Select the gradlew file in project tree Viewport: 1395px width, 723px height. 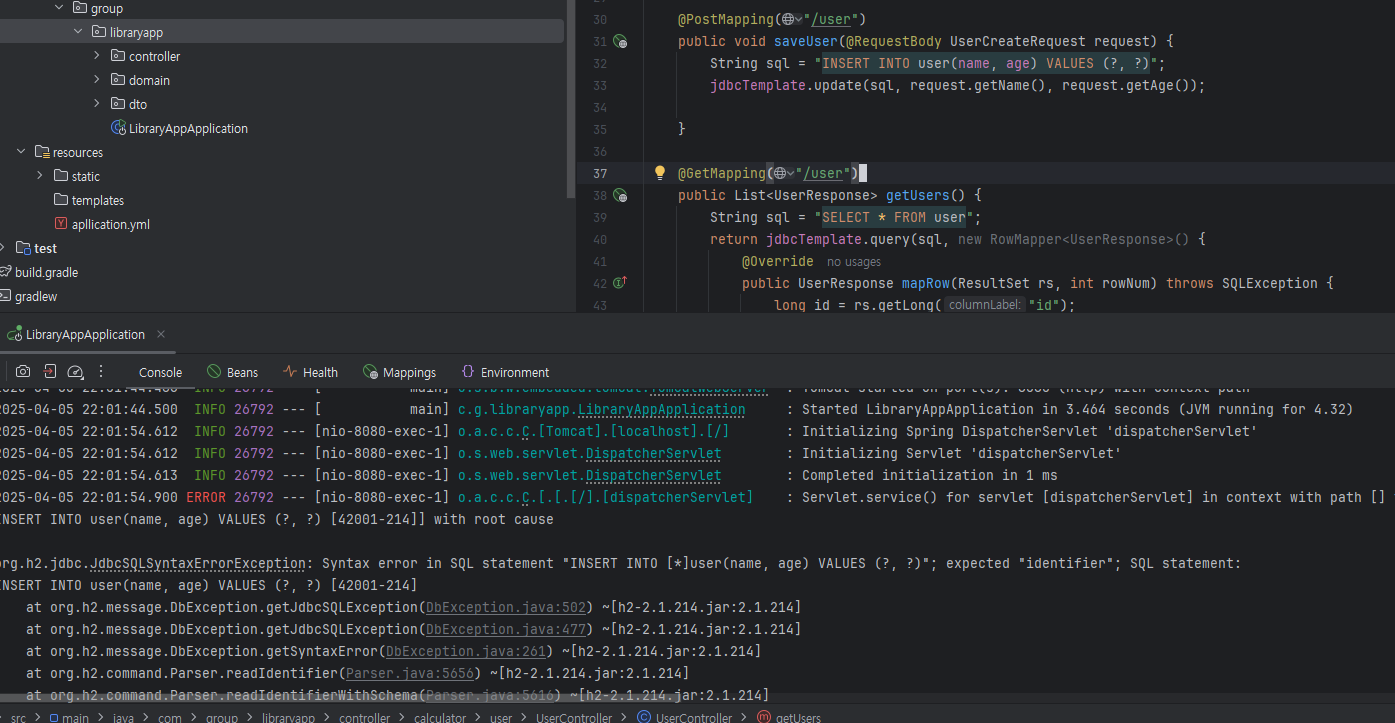35,296
